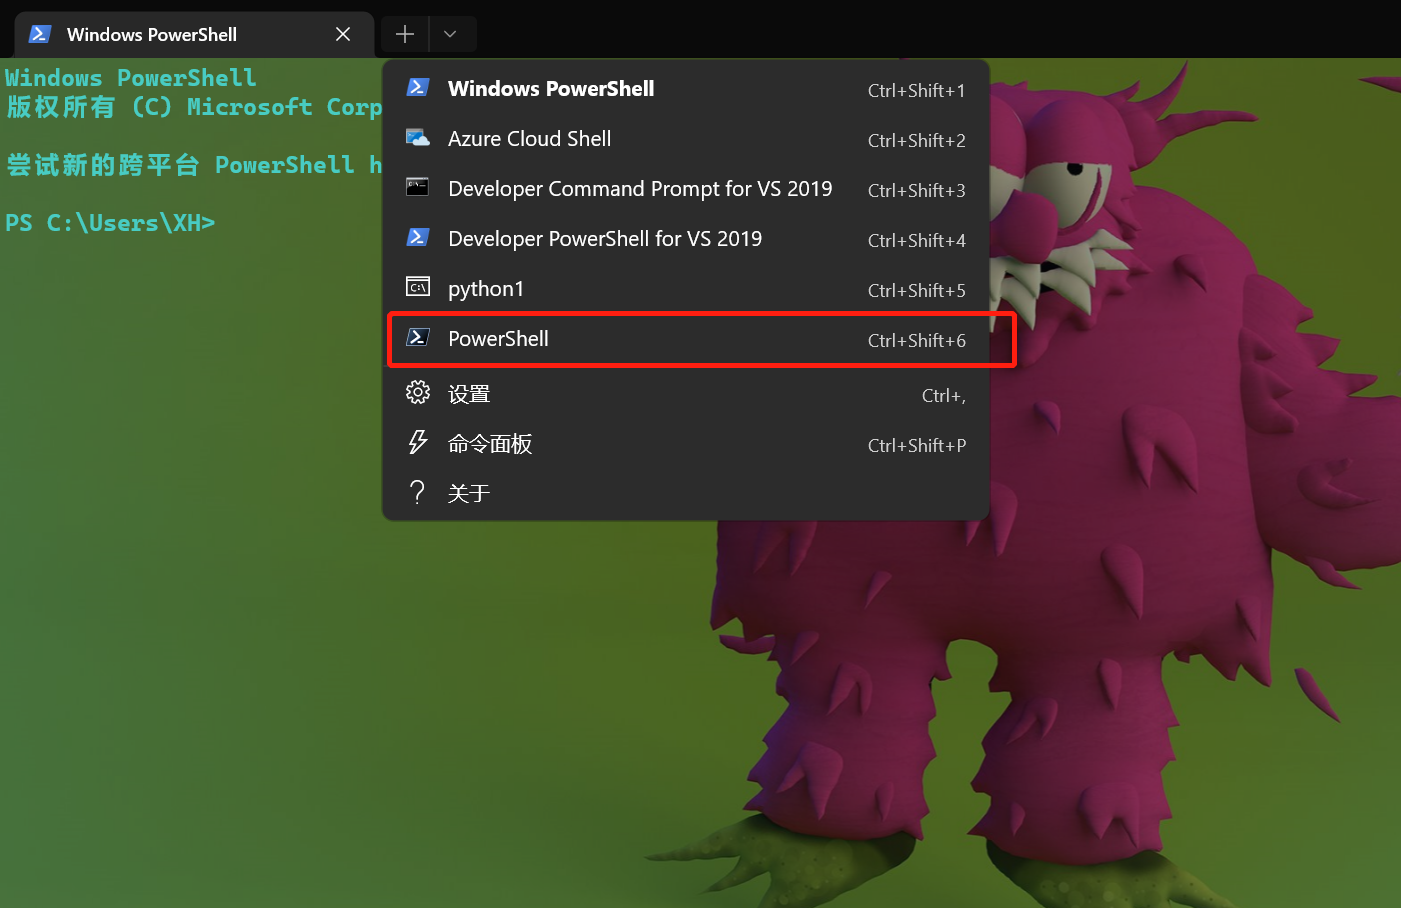Viewport: 1401px width, 908px height.
Task: Click the dark PowerShell icon beside Ctrl+Shift+6 entry
Action: tap(418, 337)
